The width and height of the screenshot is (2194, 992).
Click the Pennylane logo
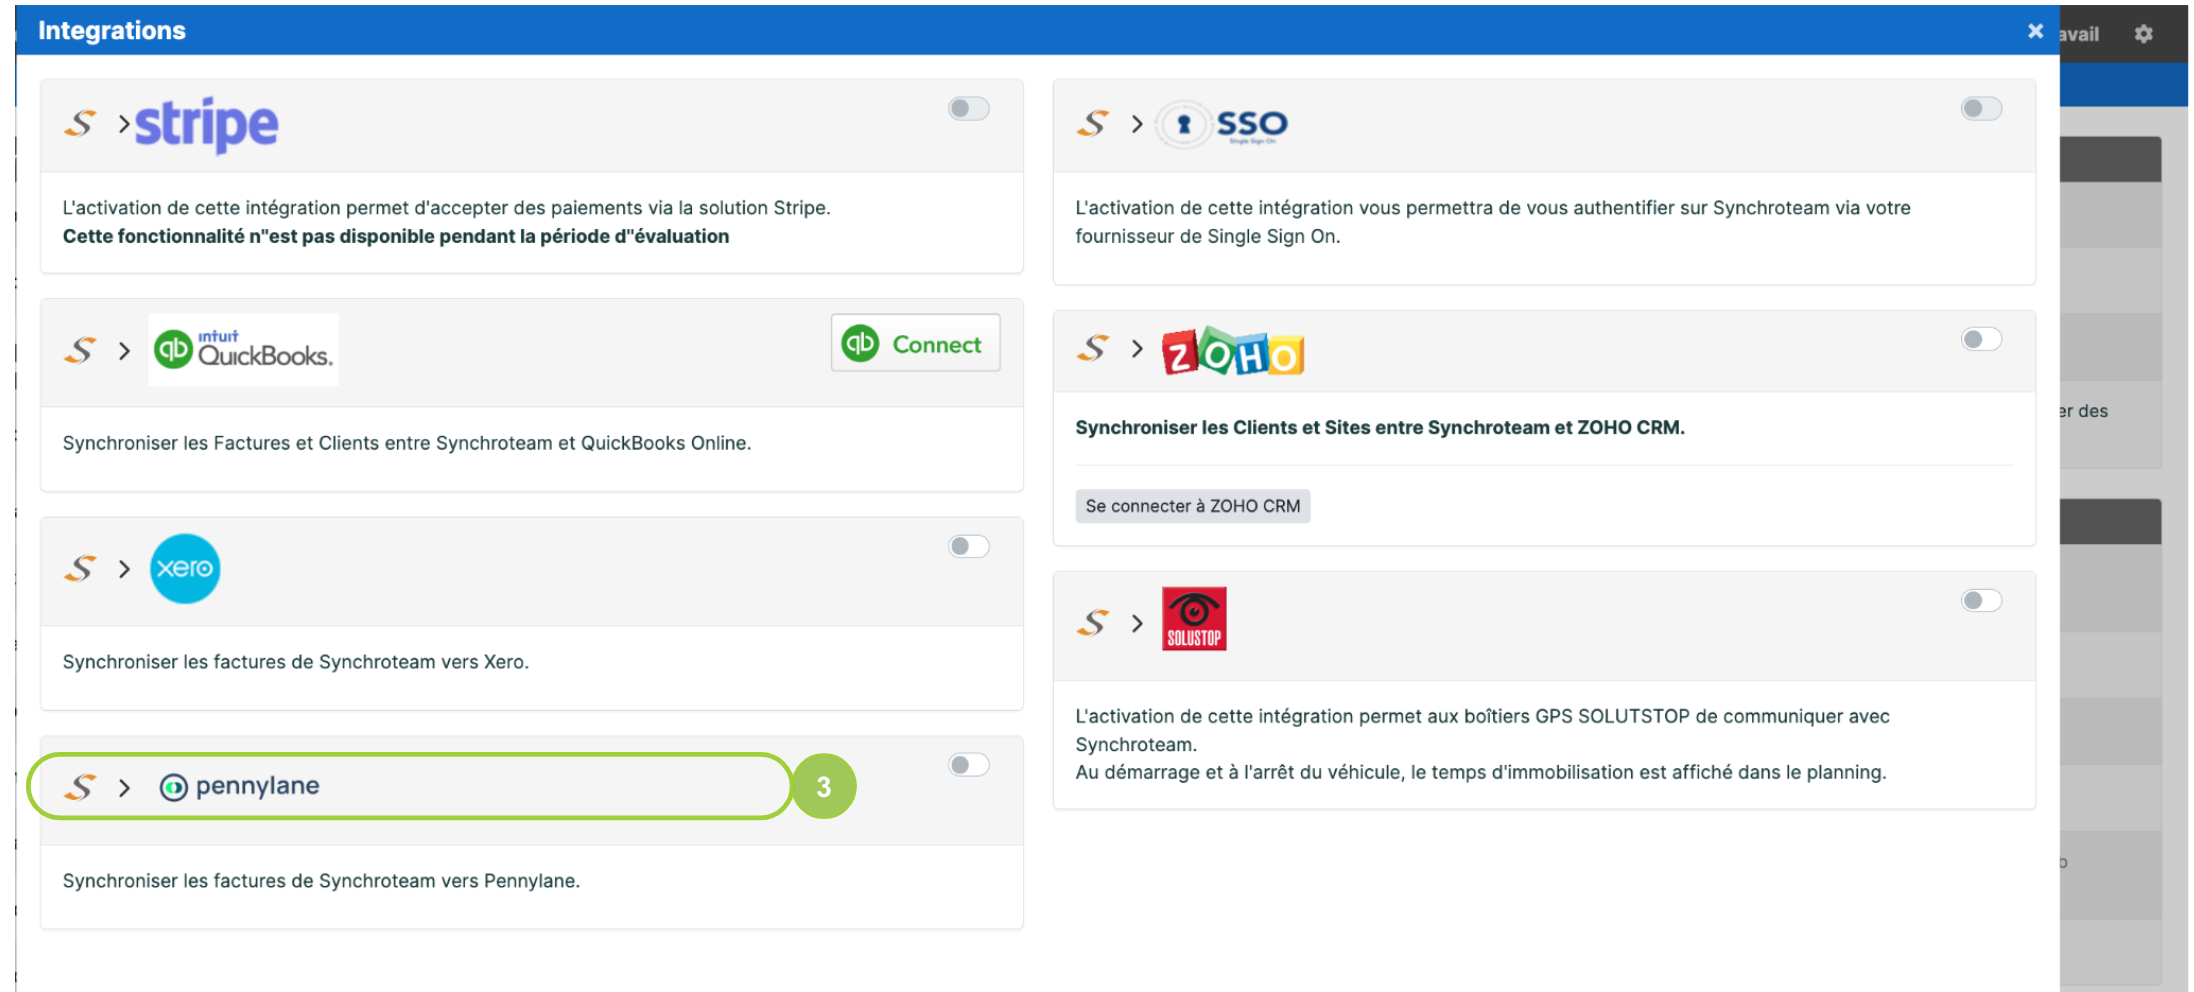240,786
